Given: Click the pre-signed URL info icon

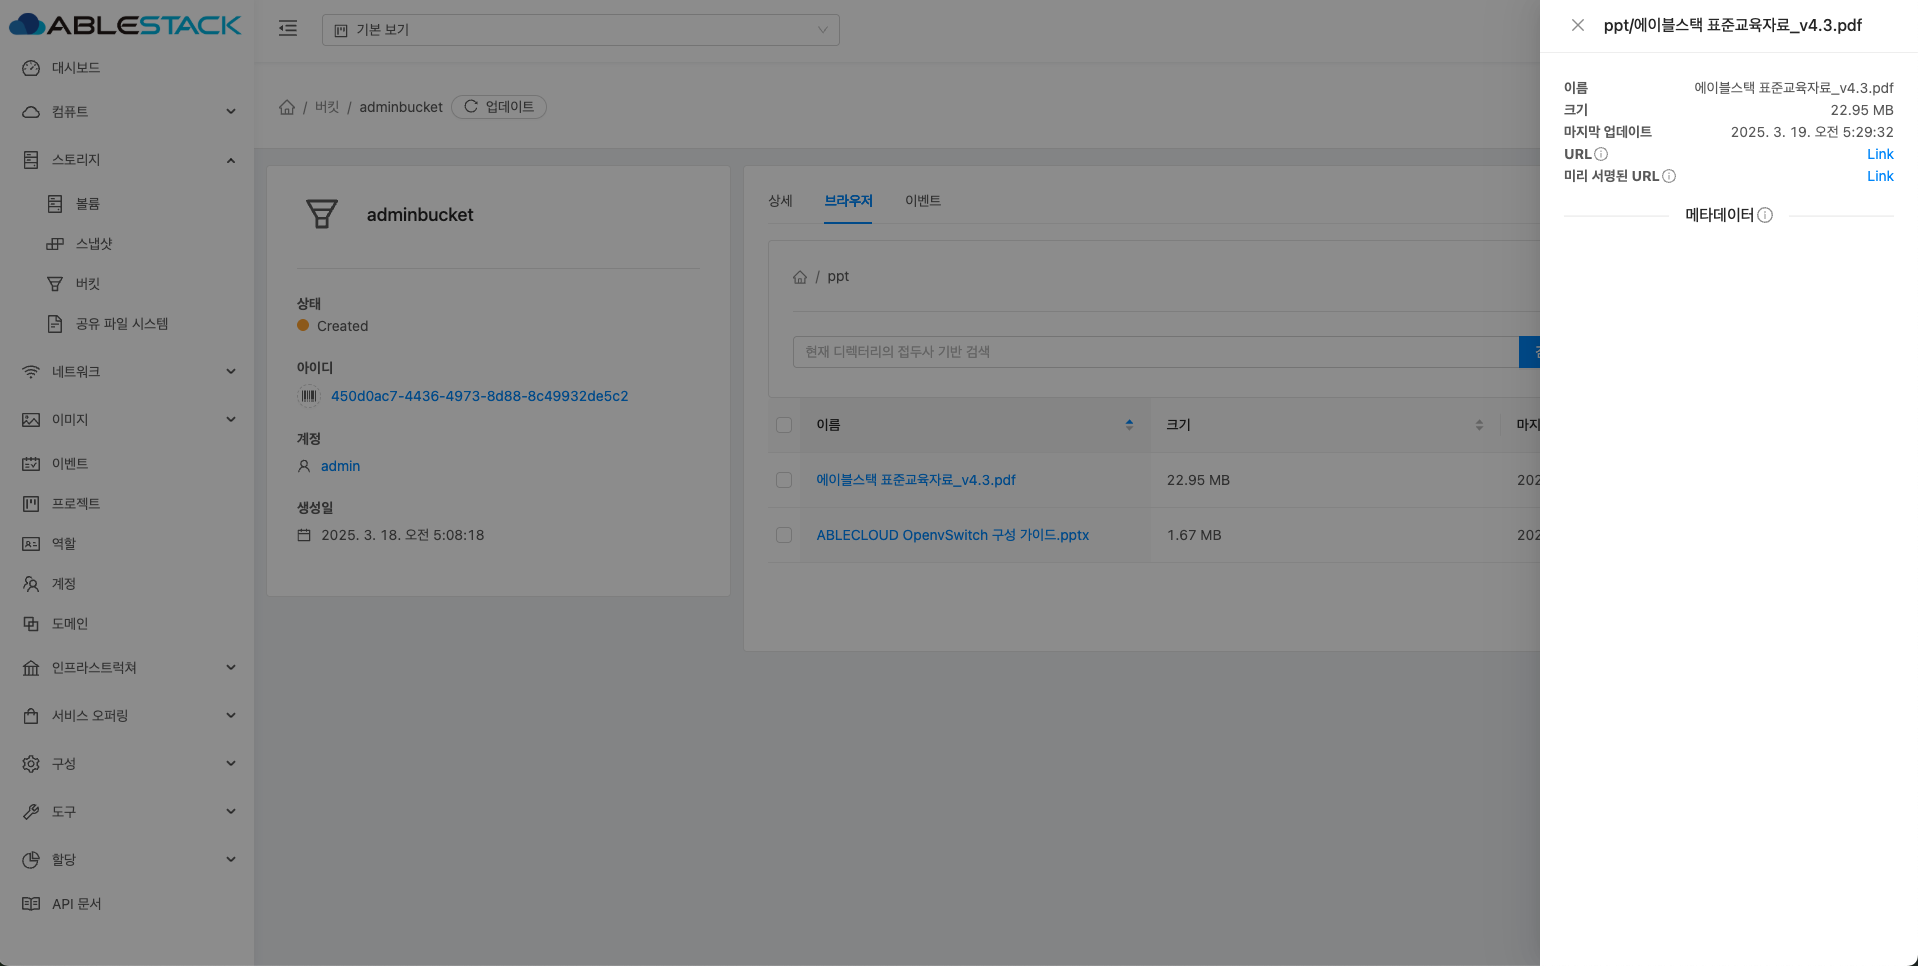Looking at the screenshot, I should [1669, 176].
